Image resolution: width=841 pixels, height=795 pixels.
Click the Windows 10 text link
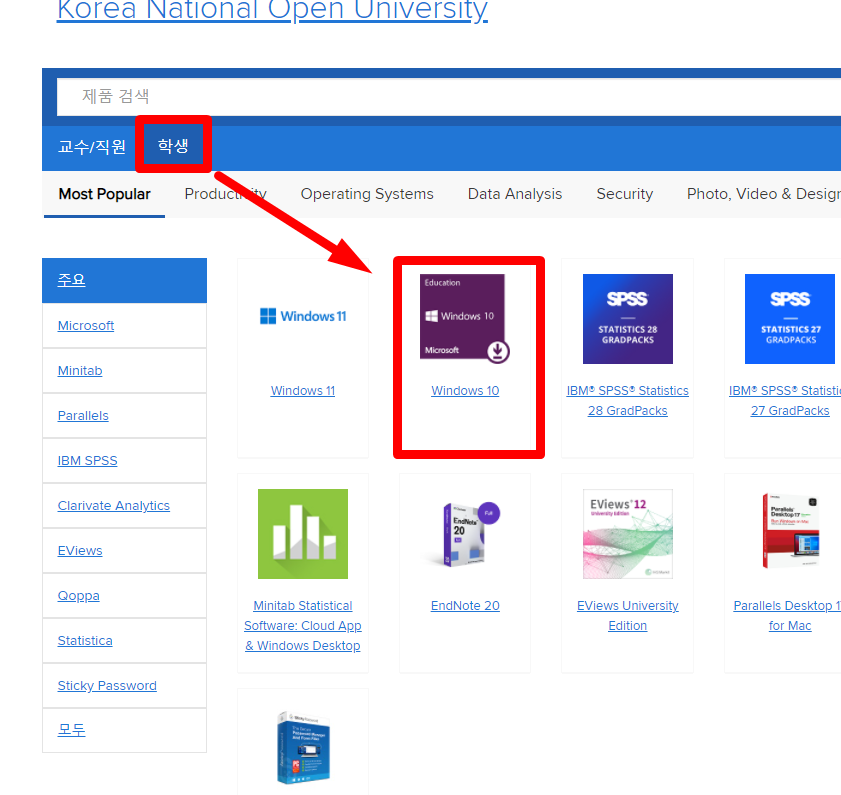(465, 391)
